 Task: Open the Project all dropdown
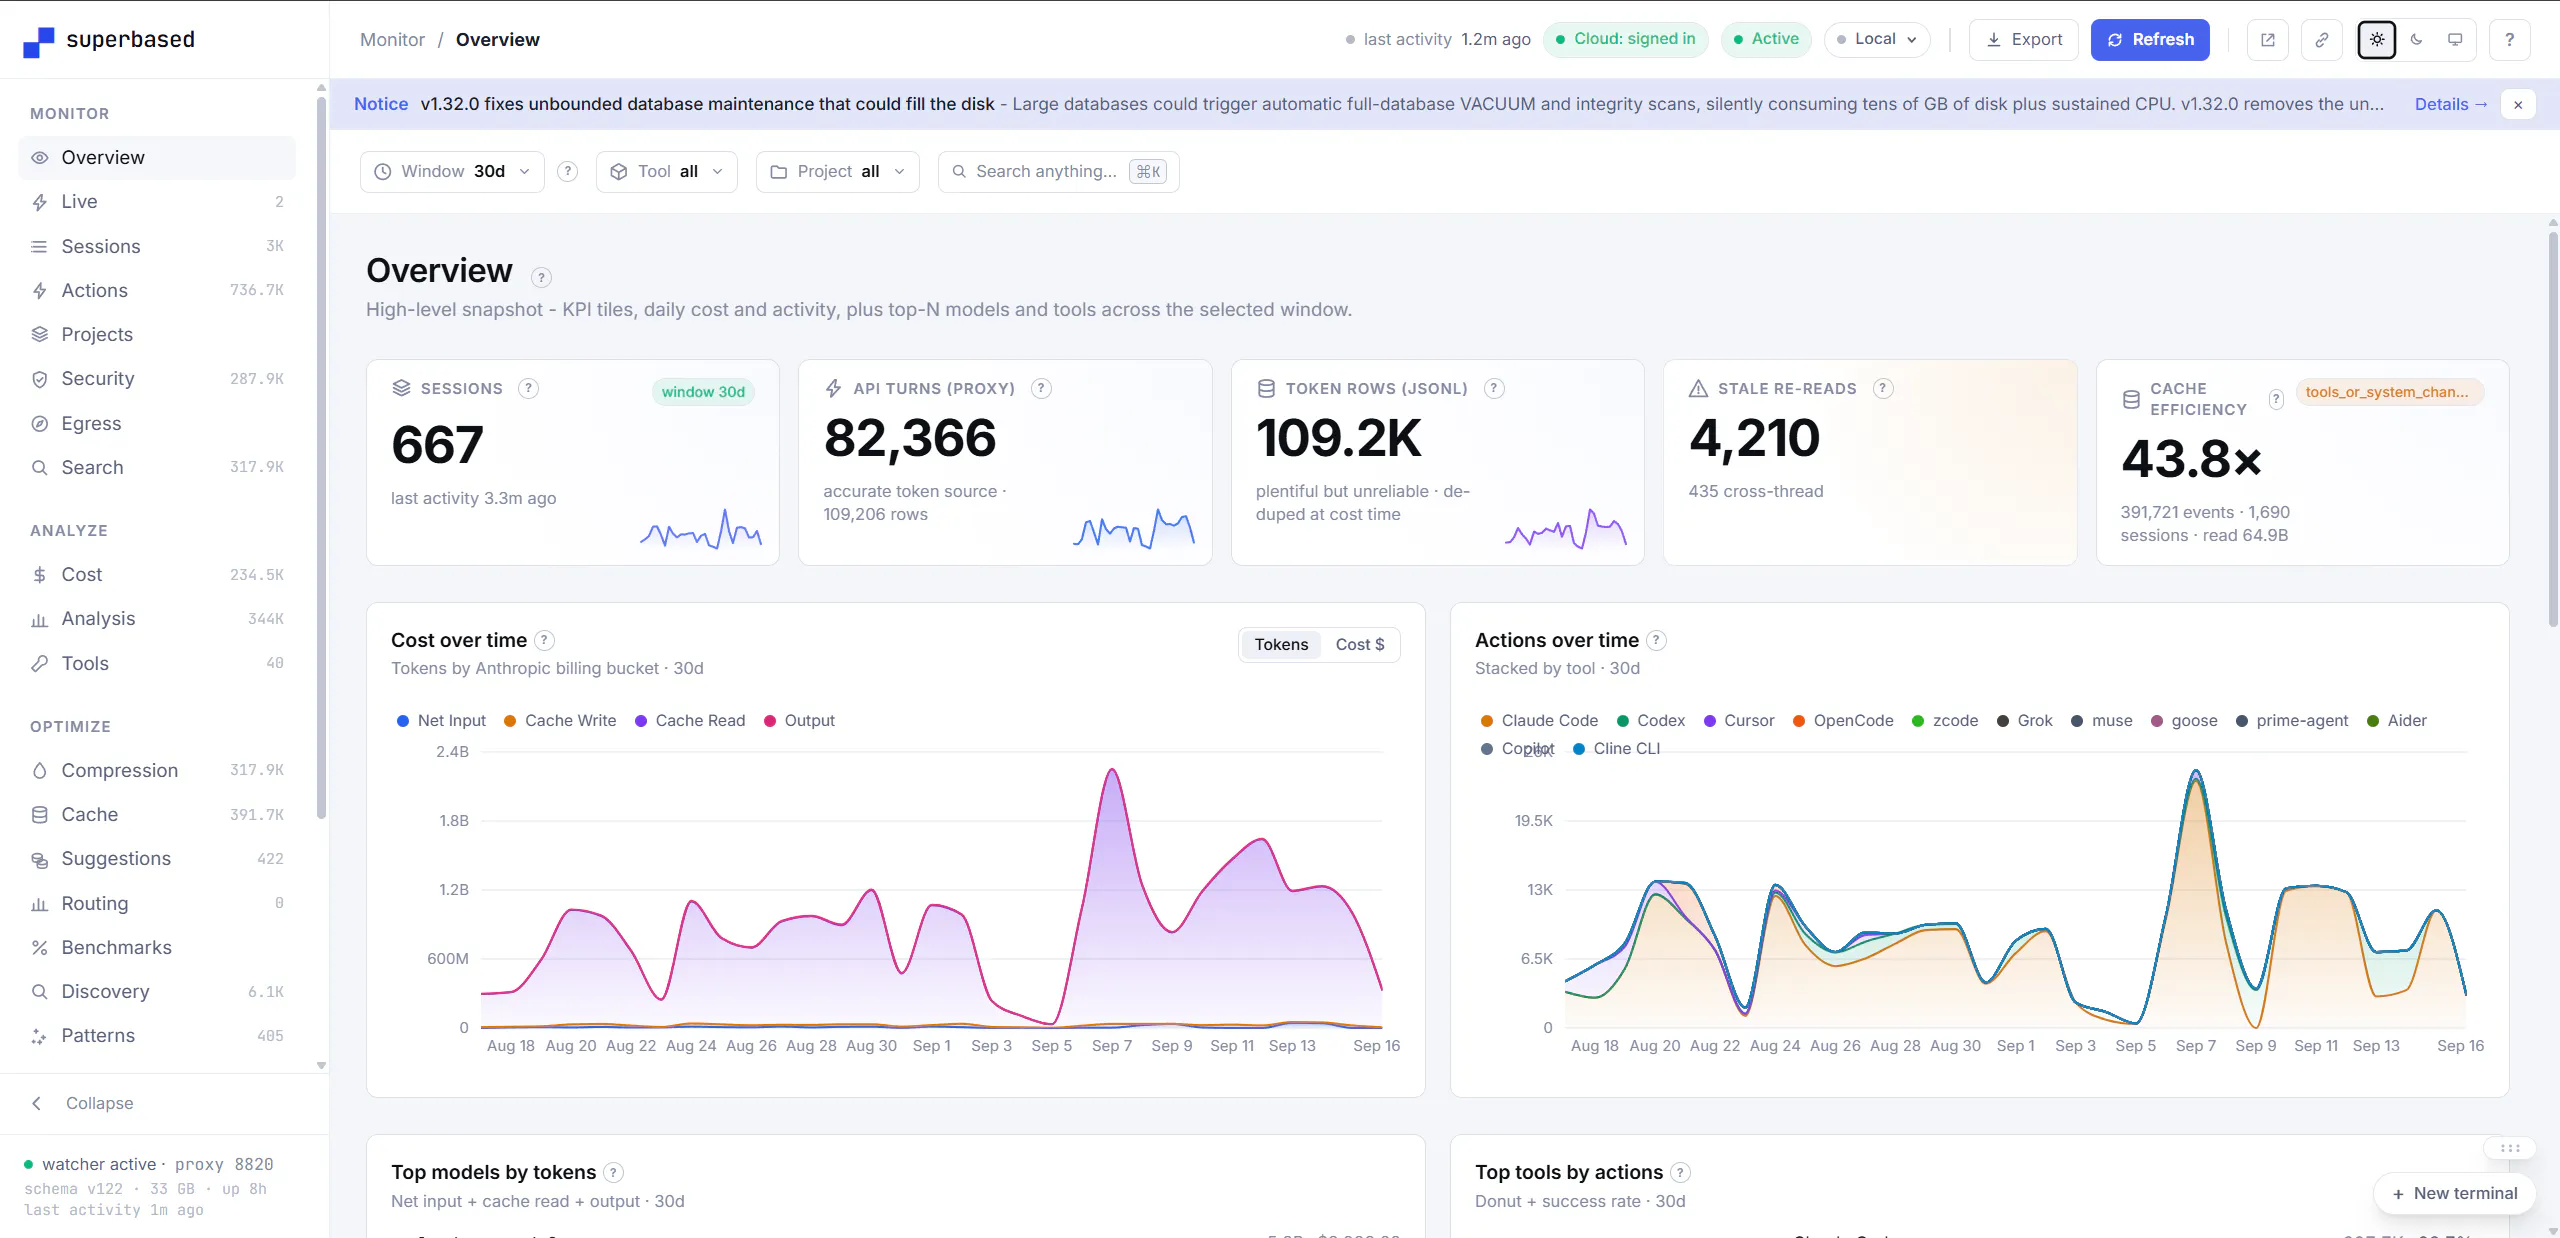(x=837, y=171)
